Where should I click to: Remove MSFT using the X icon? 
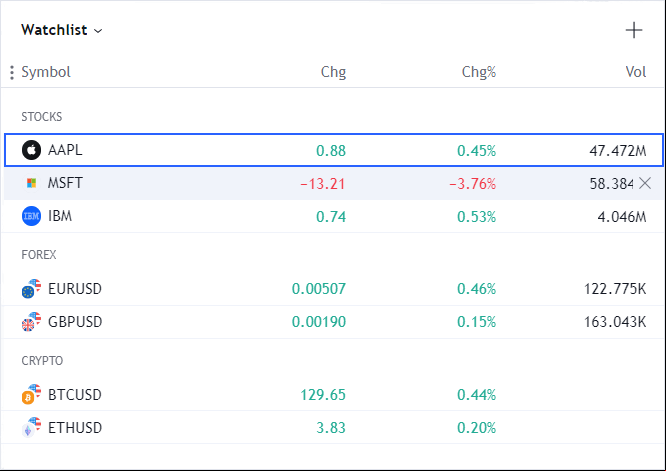645,183
